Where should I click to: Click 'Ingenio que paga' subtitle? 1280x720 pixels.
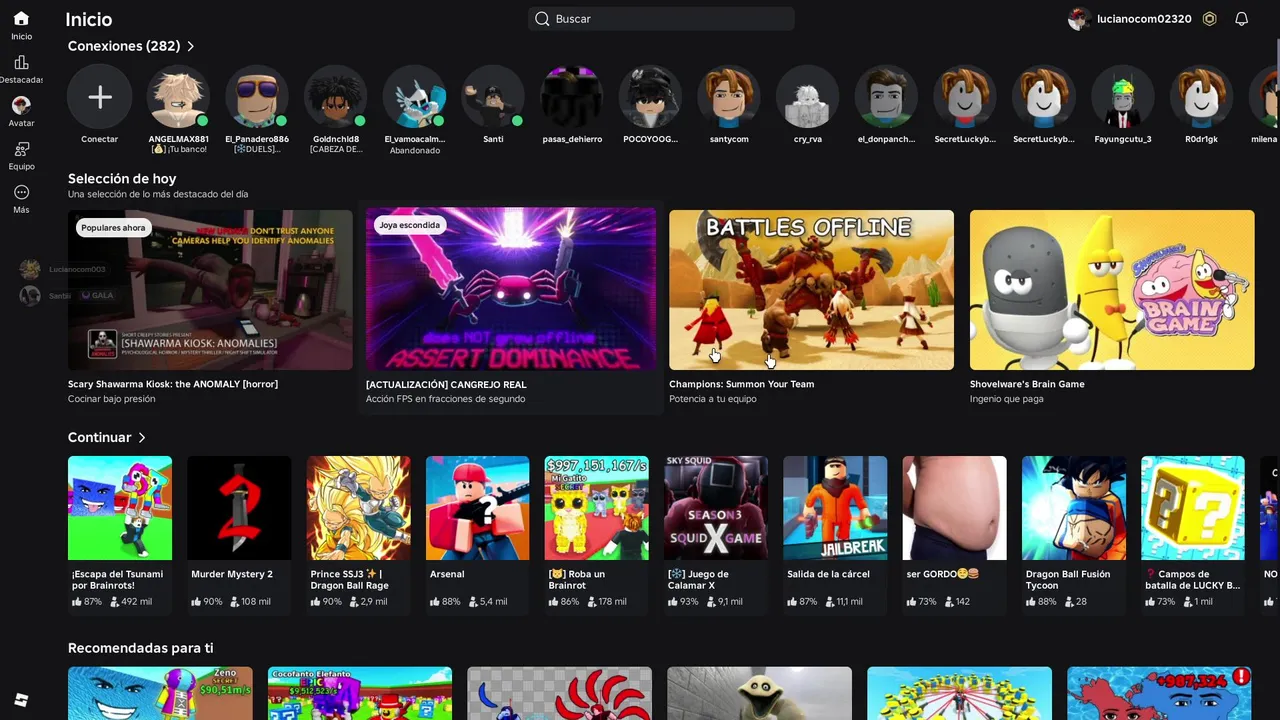click(x=1006, y=399)
